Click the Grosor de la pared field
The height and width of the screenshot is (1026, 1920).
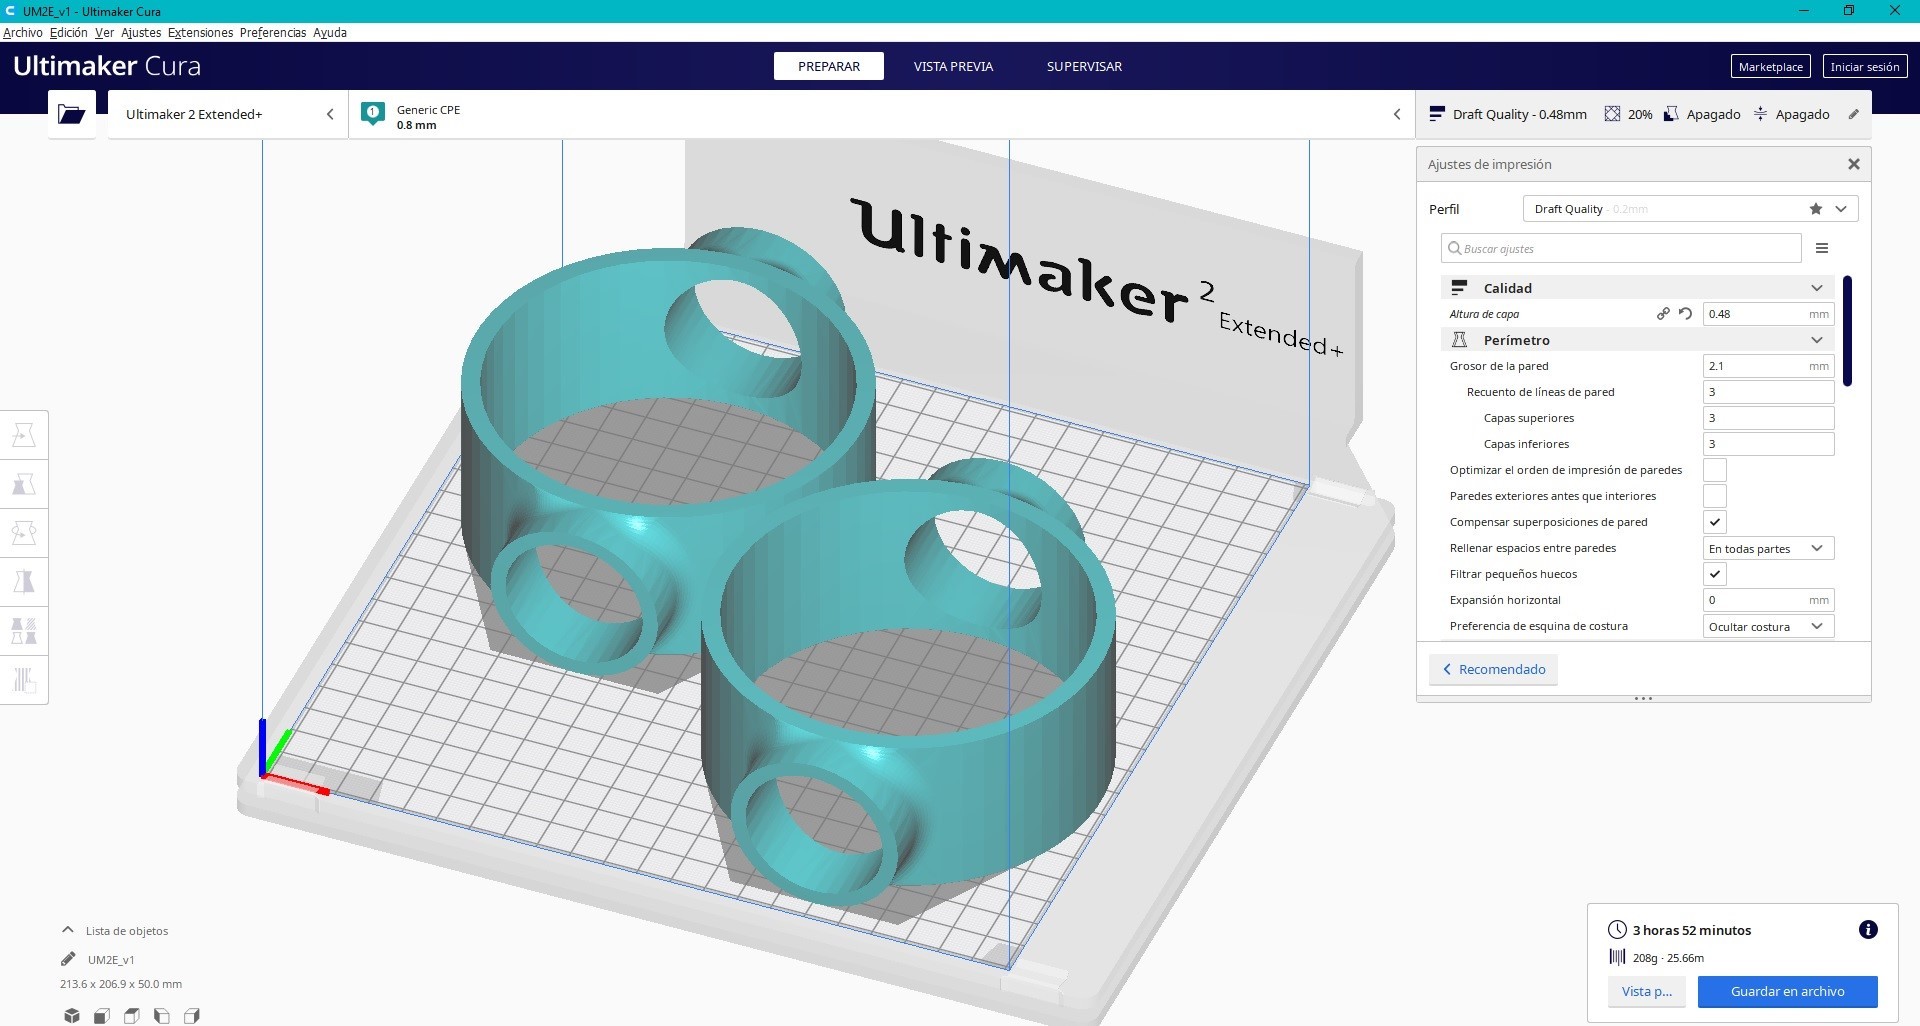(1769, 366)
